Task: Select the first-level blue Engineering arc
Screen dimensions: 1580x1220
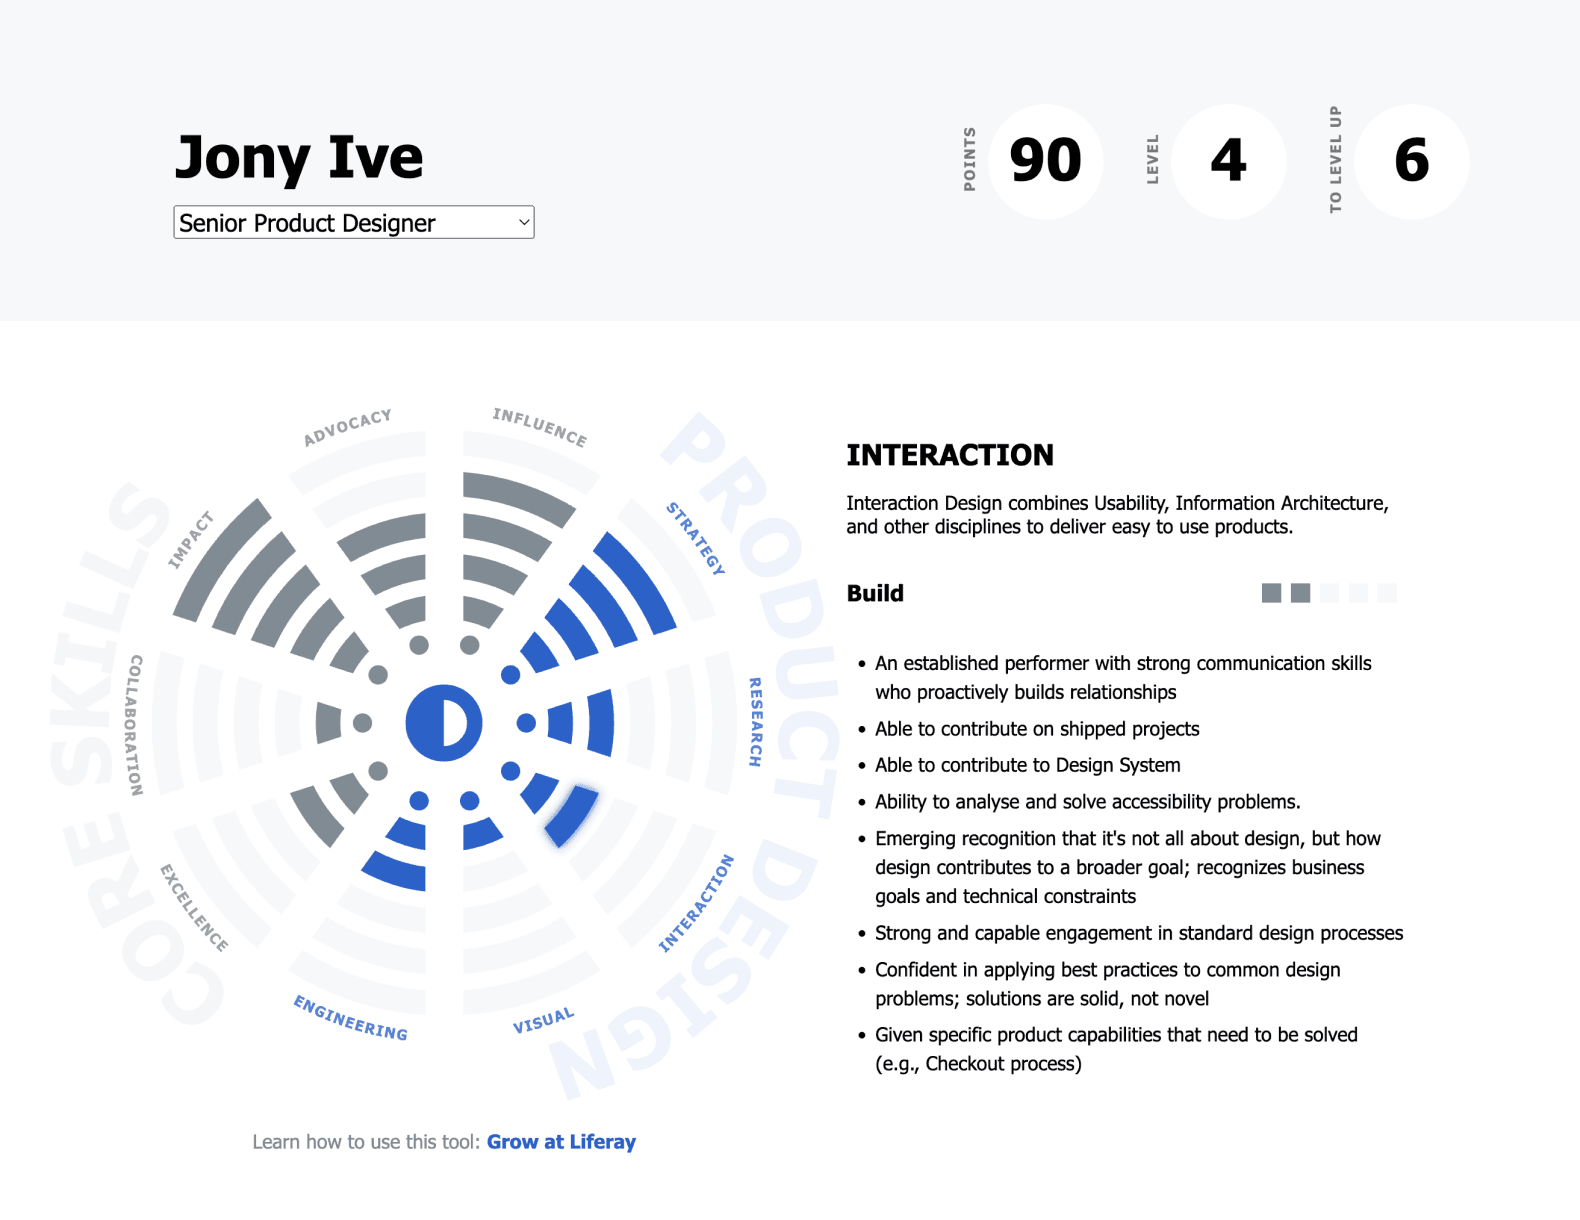Action: tap(408, 833)
